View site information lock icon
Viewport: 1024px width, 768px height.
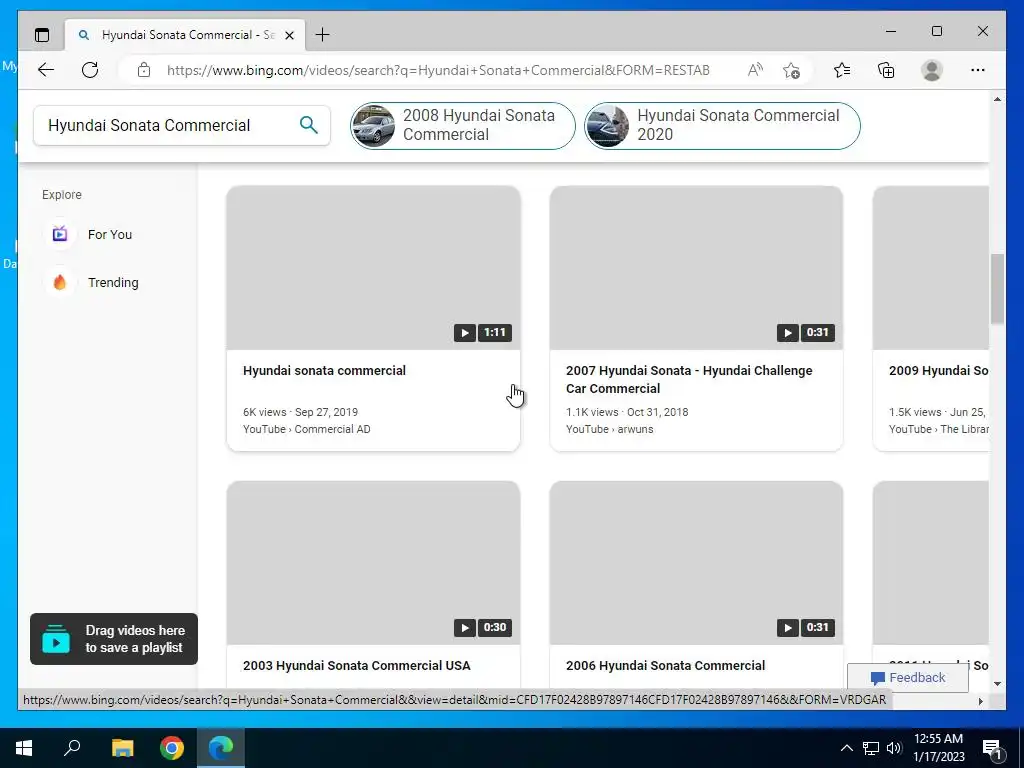(144, 70)
